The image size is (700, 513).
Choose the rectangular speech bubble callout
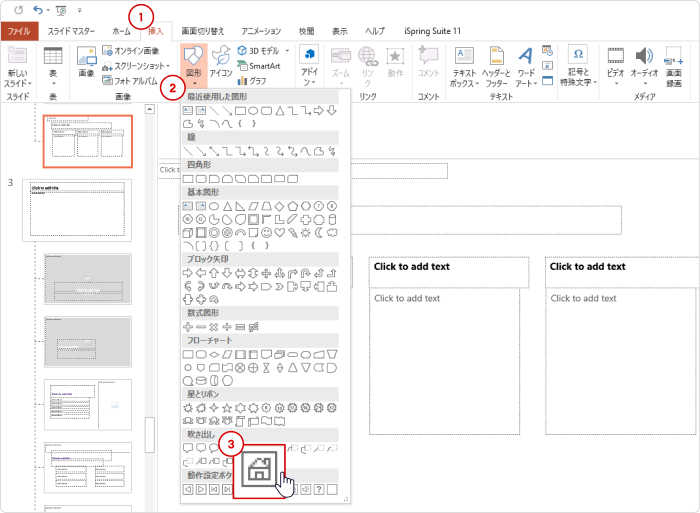click(x=188, y=448)
